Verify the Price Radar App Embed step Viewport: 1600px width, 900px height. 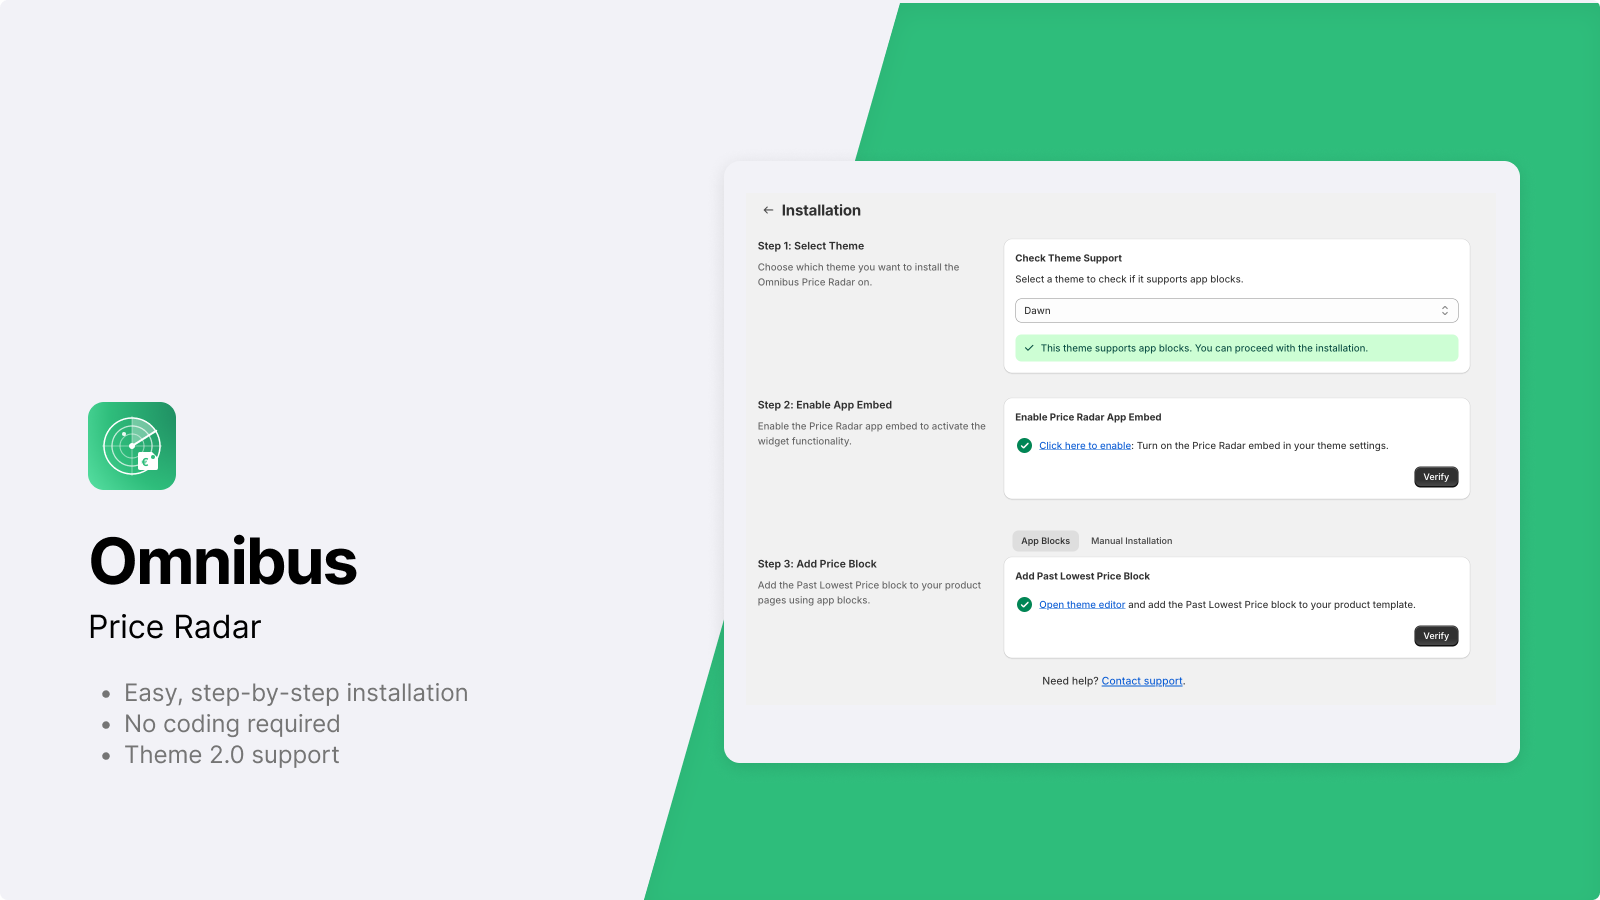click(x=1436, y=477)
